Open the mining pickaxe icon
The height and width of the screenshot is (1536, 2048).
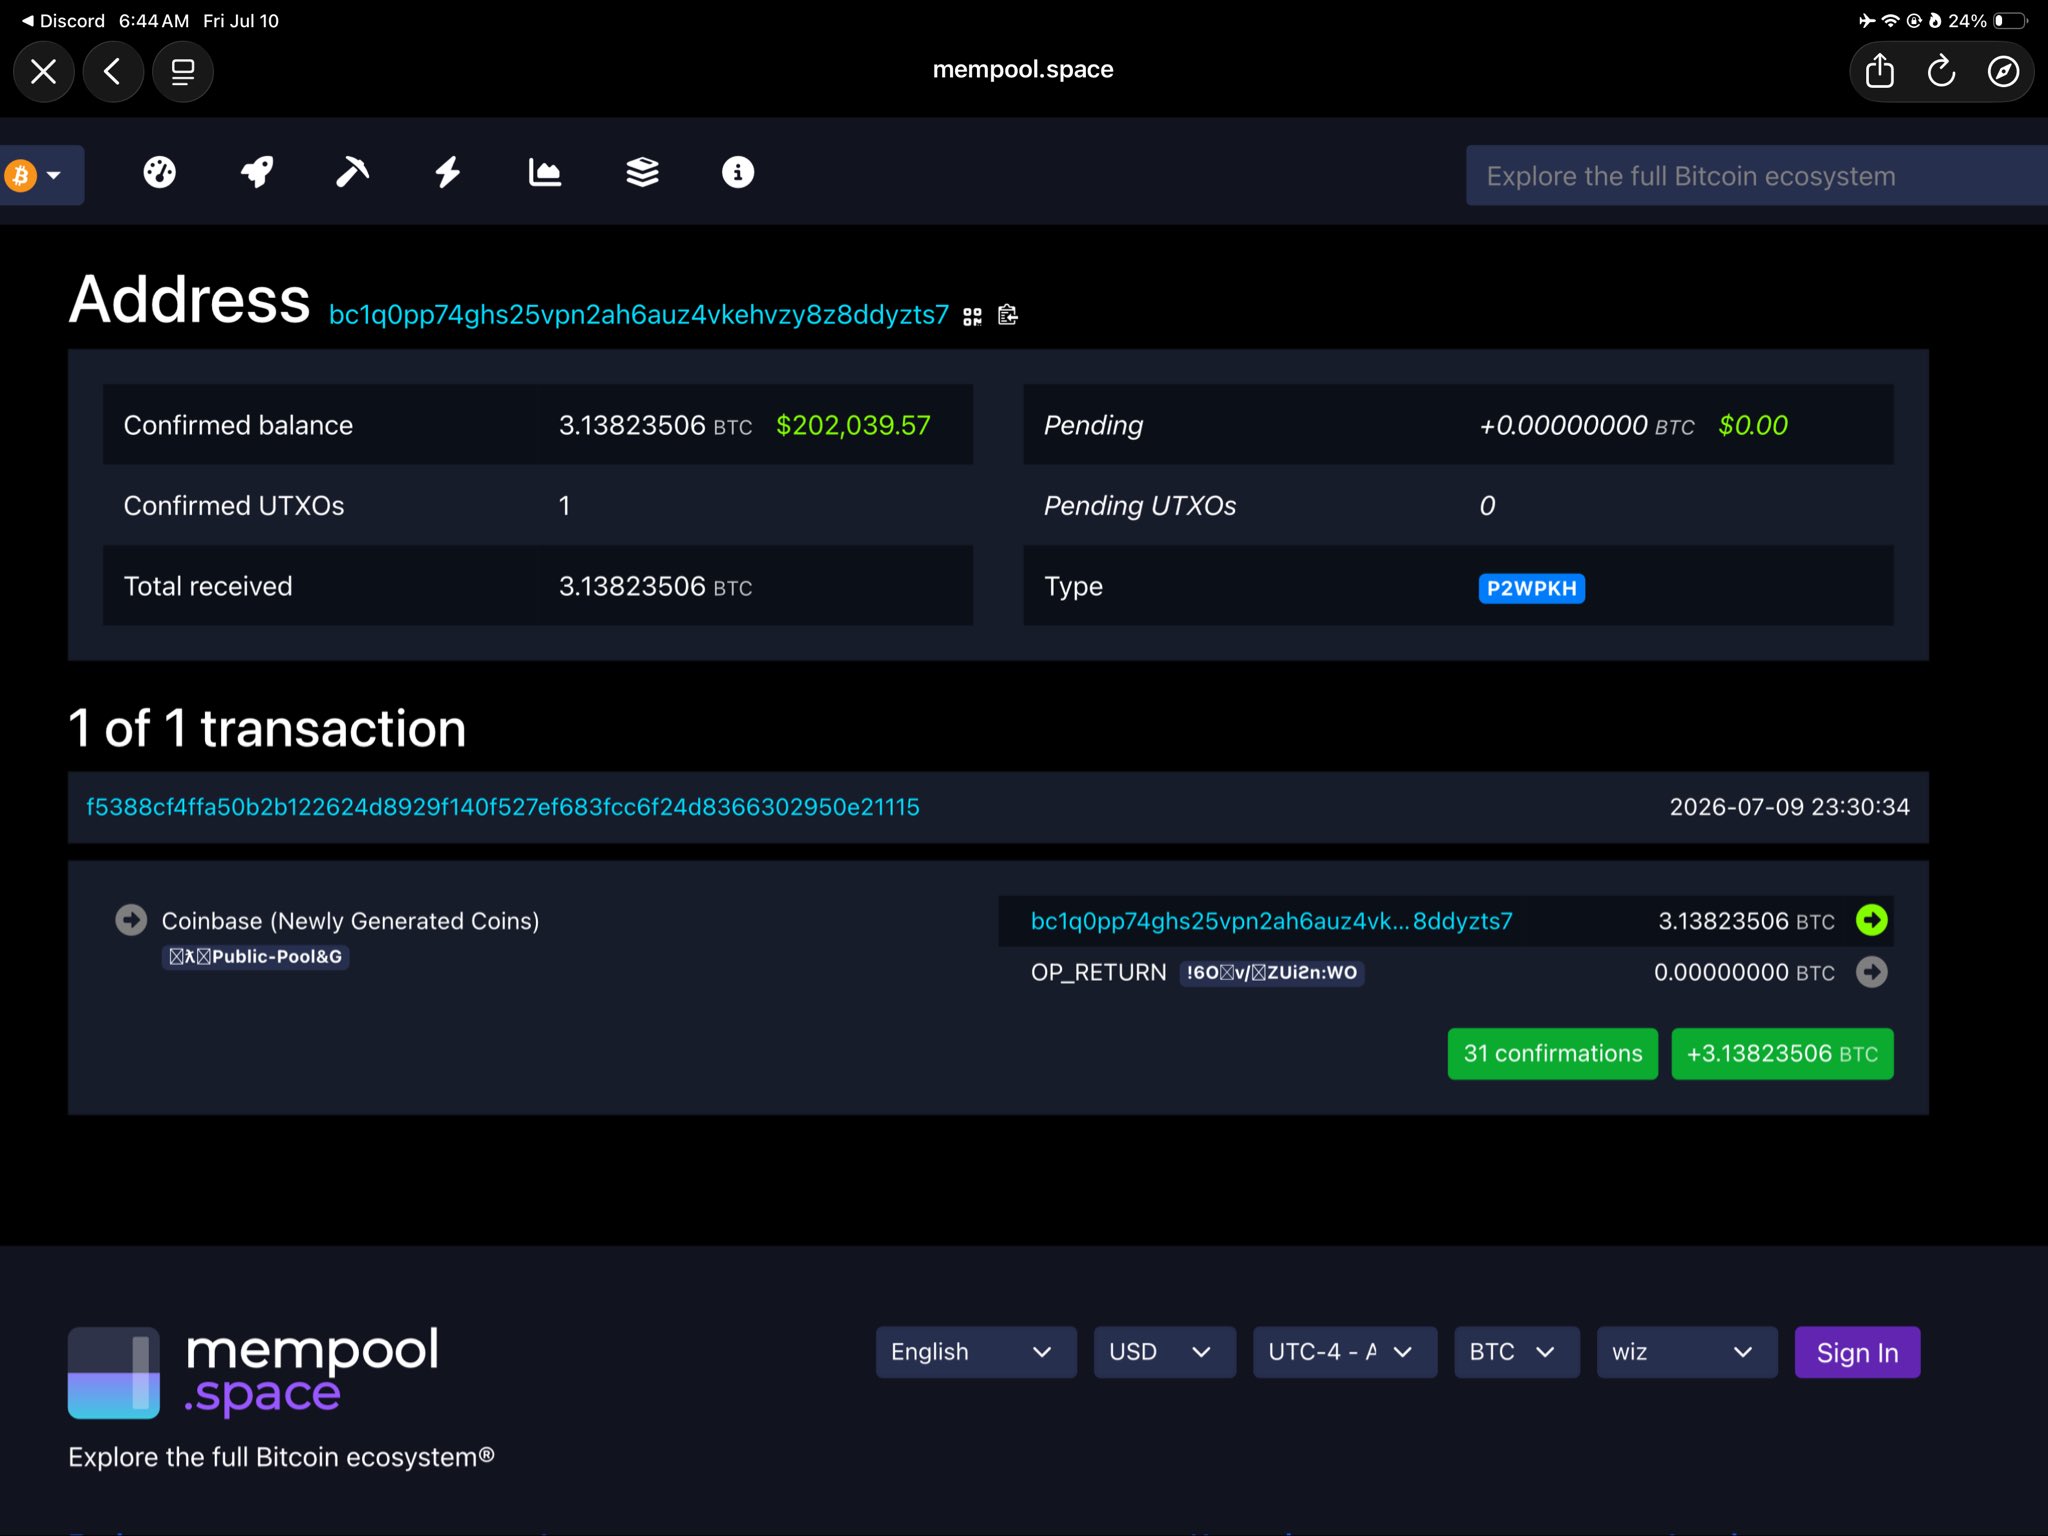(352, 173)
